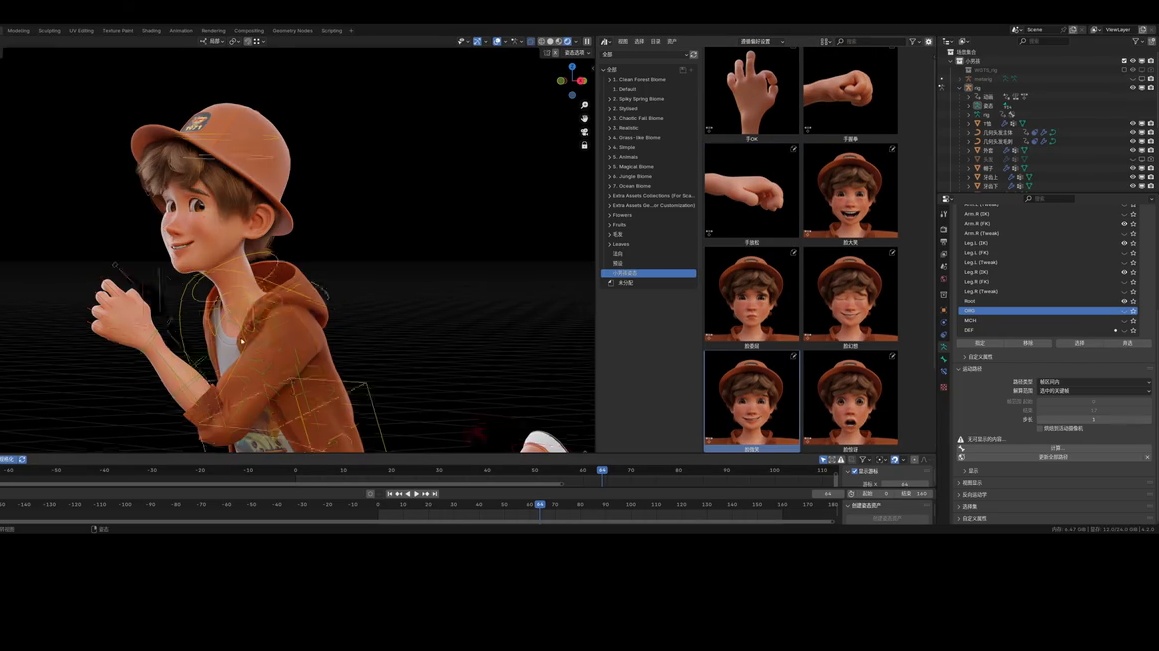Open the 视图 menu in asset browser
The image size is (1159, 651).
coord(622,42)
